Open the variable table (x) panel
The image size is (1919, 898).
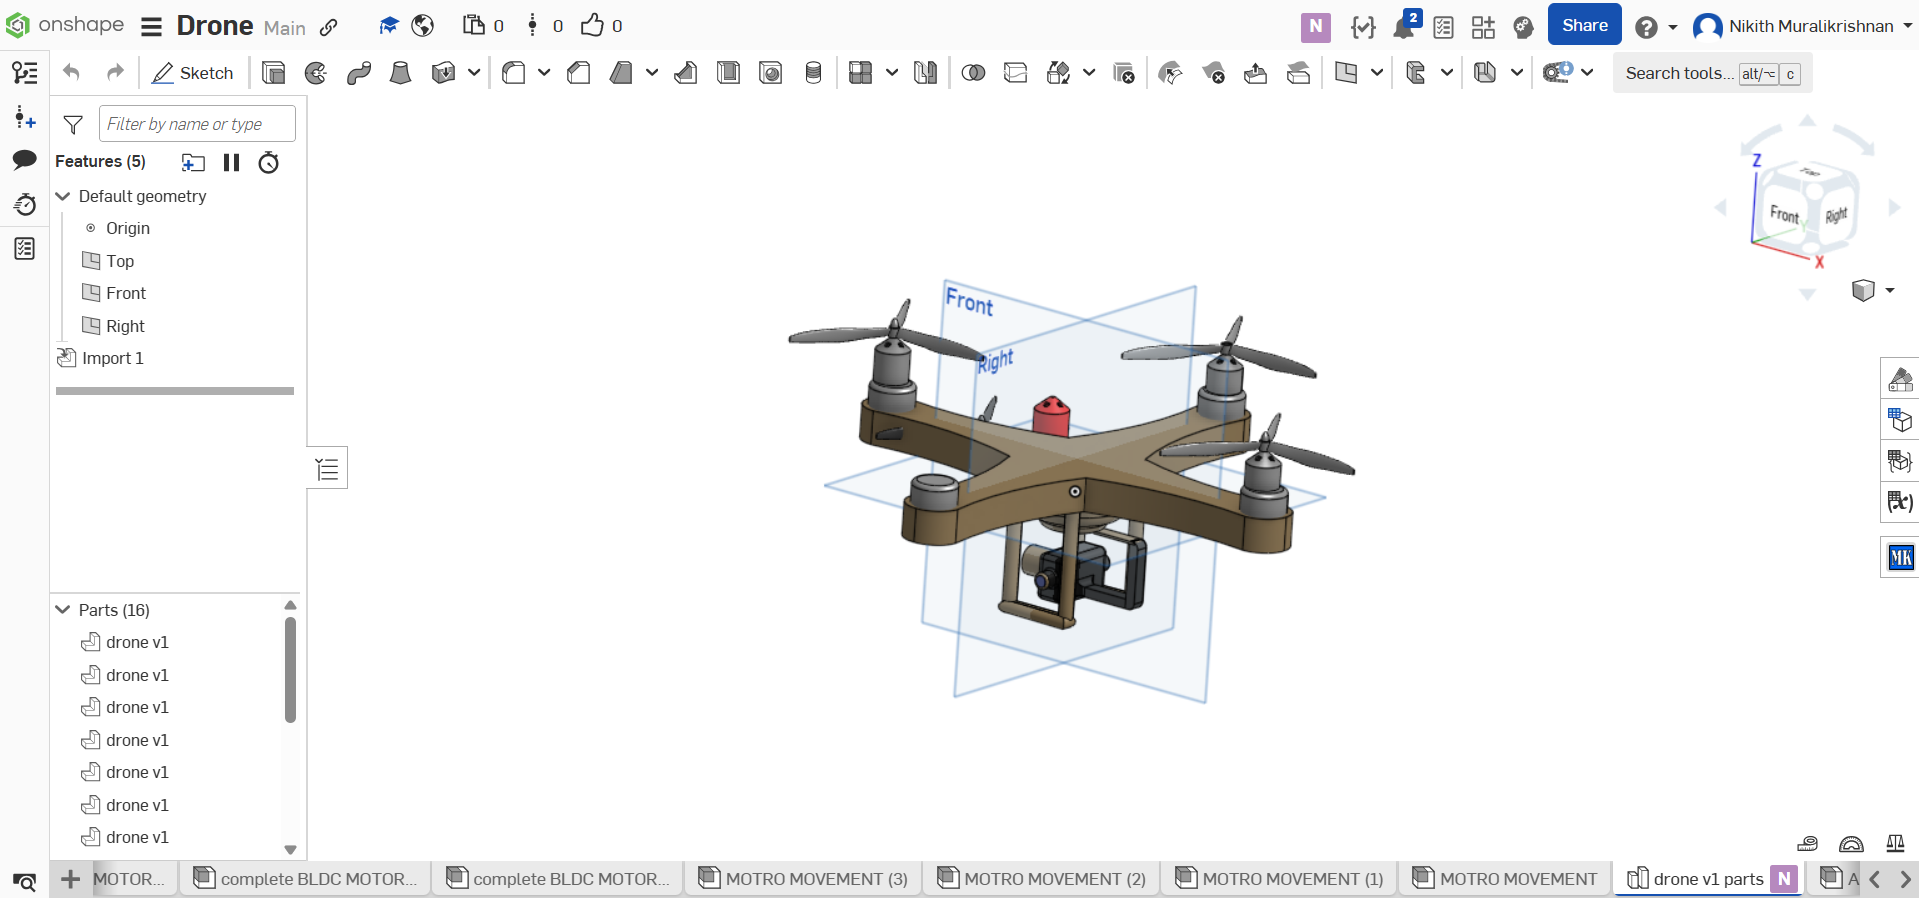[x=1900, y=502]
